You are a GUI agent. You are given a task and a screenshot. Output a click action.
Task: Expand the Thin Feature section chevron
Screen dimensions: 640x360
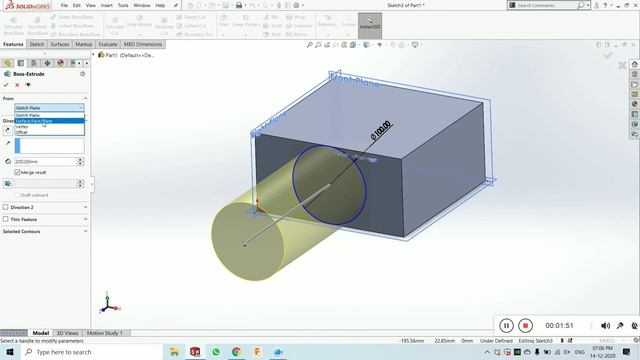(85, 219)
